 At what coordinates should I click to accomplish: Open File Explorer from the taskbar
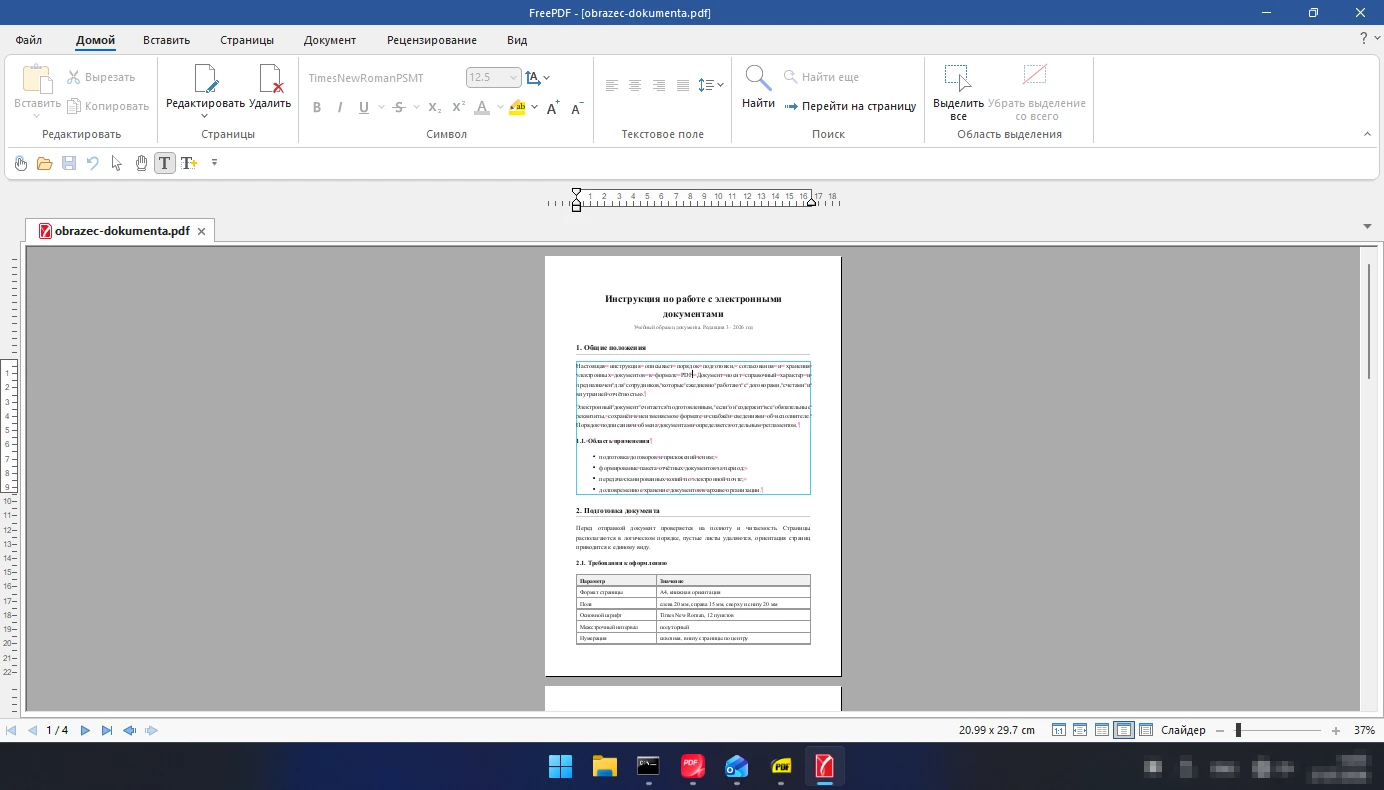pyautogui.click(x=605, y=767)
